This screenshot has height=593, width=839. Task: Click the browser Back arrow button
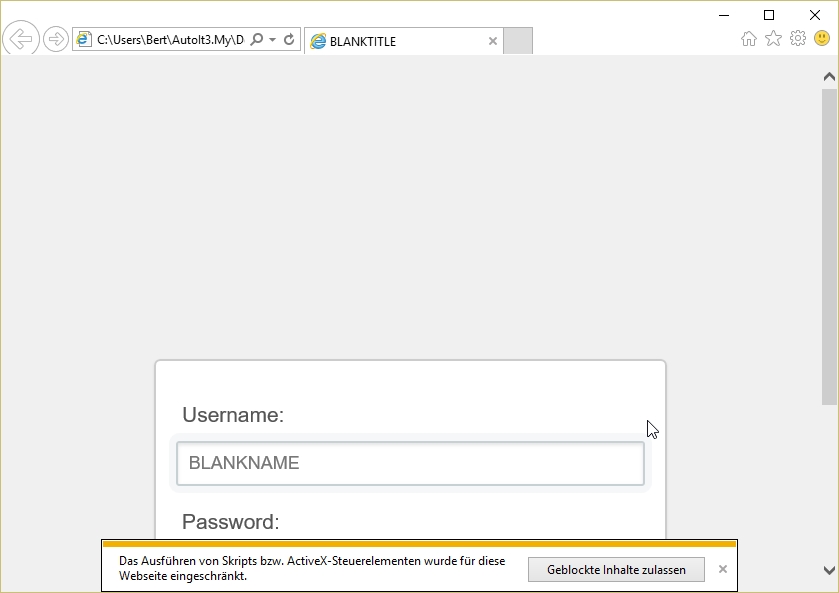click(x=21, y=39)
